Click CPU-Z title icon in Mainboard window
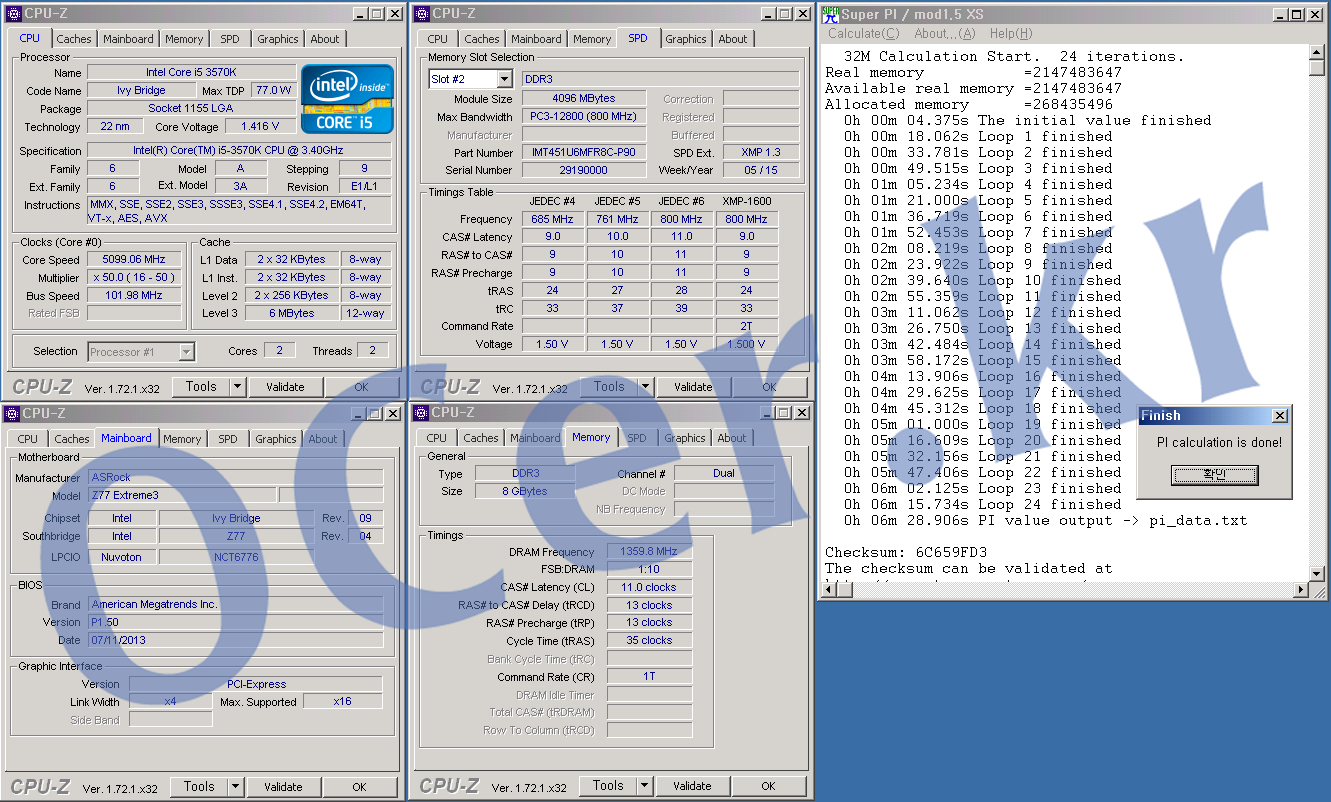Viewport: 1331px width, 802px height. 12,413
